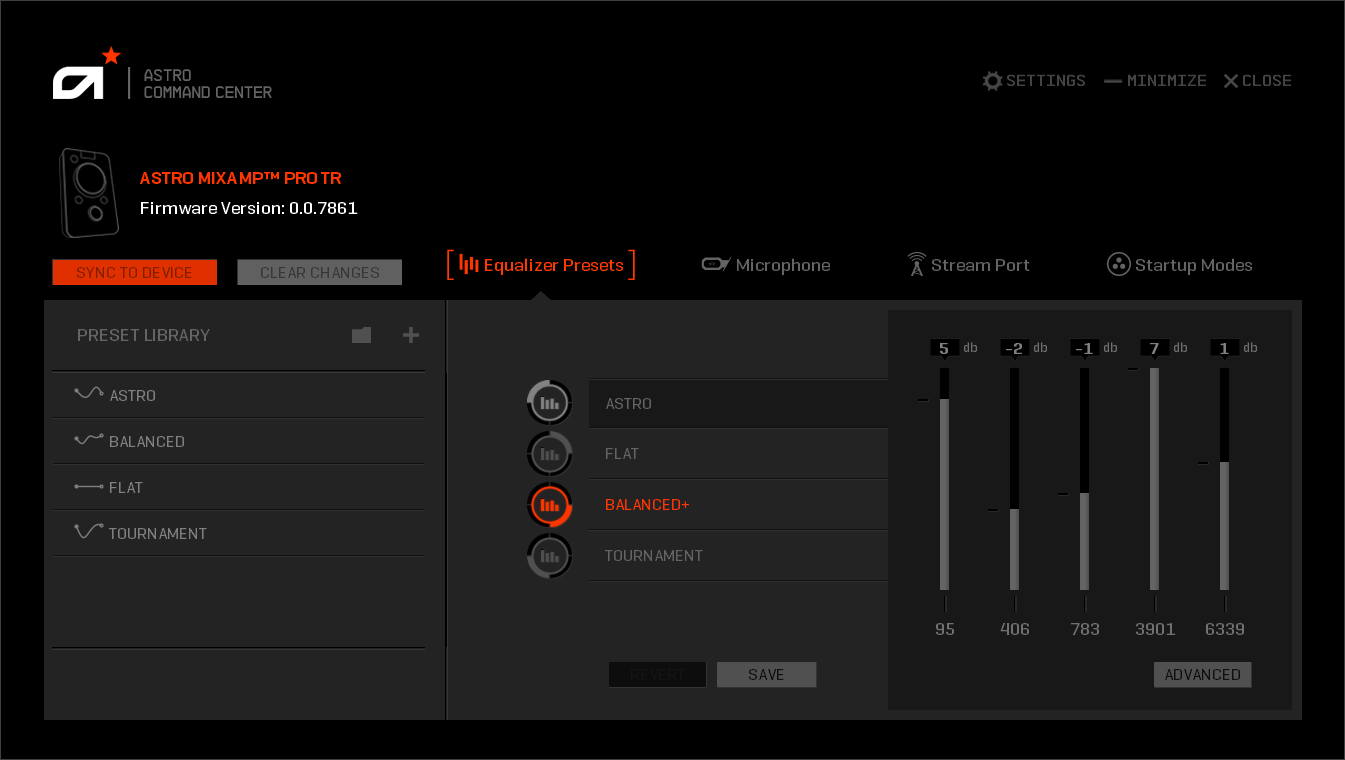This screenshot has width=1345, height=760.
Task: Click the 5 db gain value box
Action: 944,348
